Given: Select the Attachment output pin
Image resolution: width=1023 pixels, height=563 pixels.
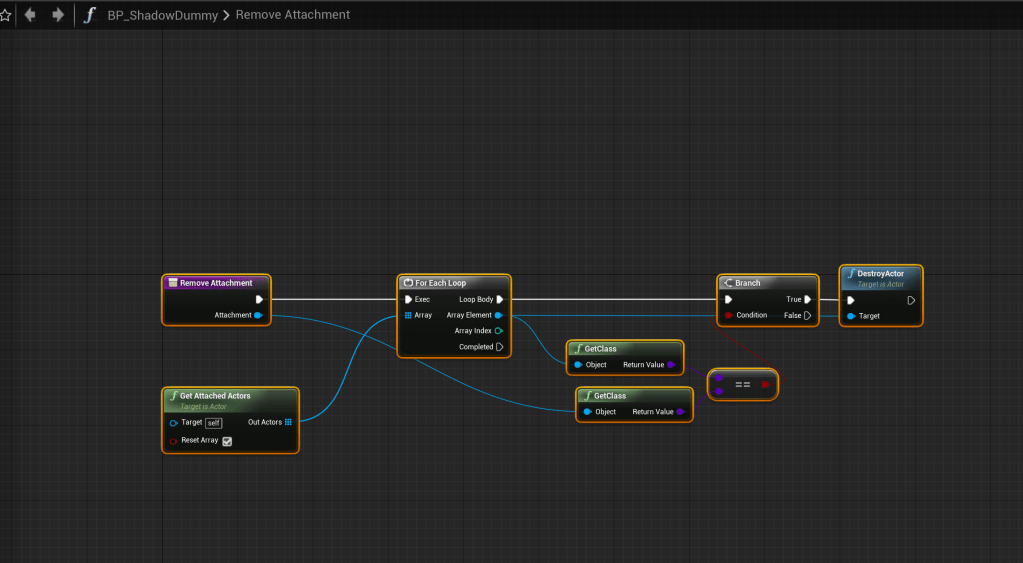Looking at the screenshot, I should (258, 315).
